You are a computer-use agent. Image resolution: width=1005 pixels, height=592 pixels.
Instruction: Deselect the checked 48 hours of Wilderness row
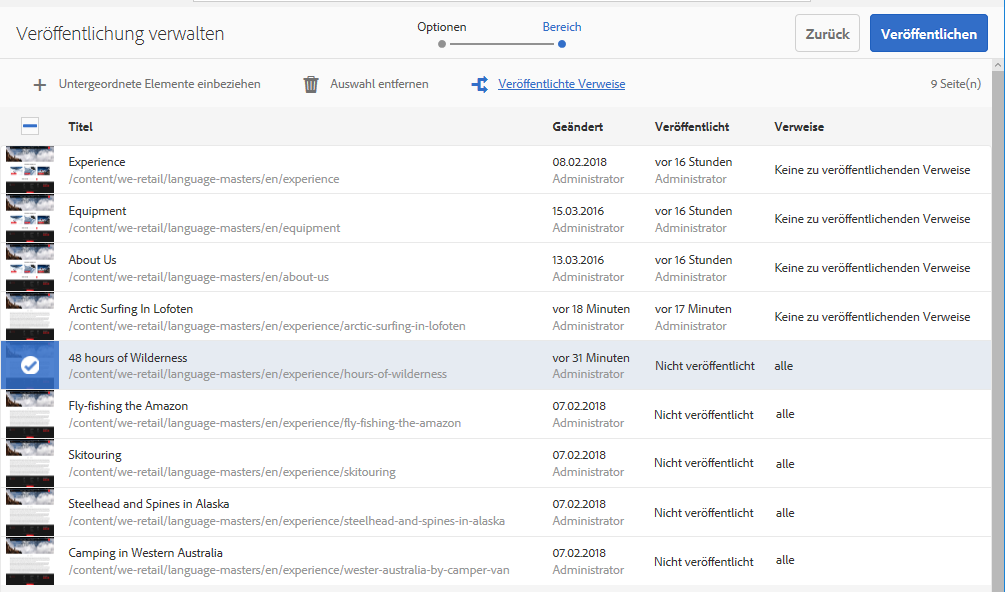click(x=30, y=366)
